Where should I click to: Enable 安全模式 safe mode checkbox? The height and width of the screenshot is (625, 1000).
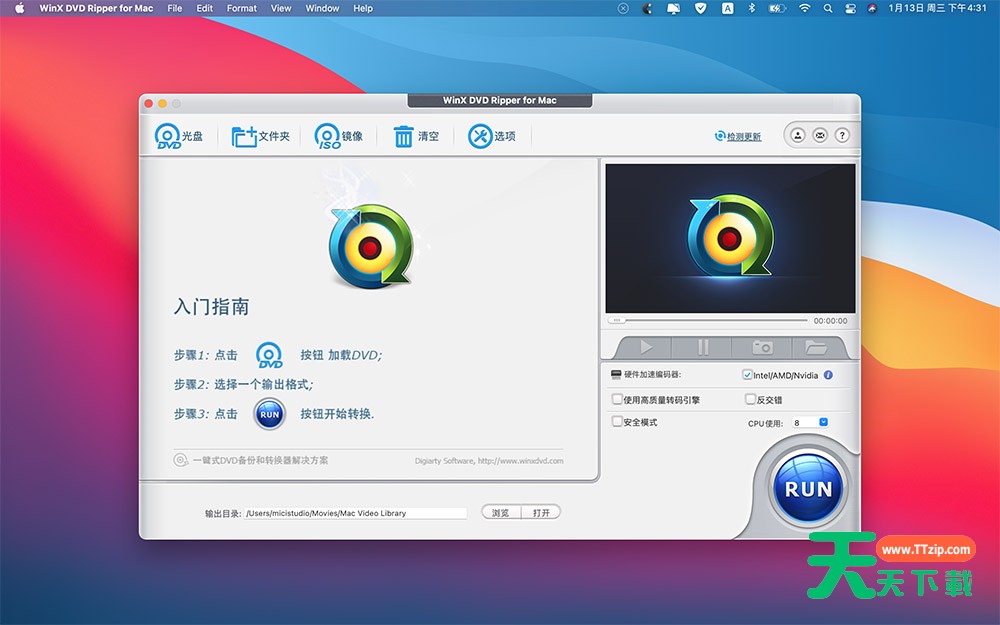(x=617, y=422)
